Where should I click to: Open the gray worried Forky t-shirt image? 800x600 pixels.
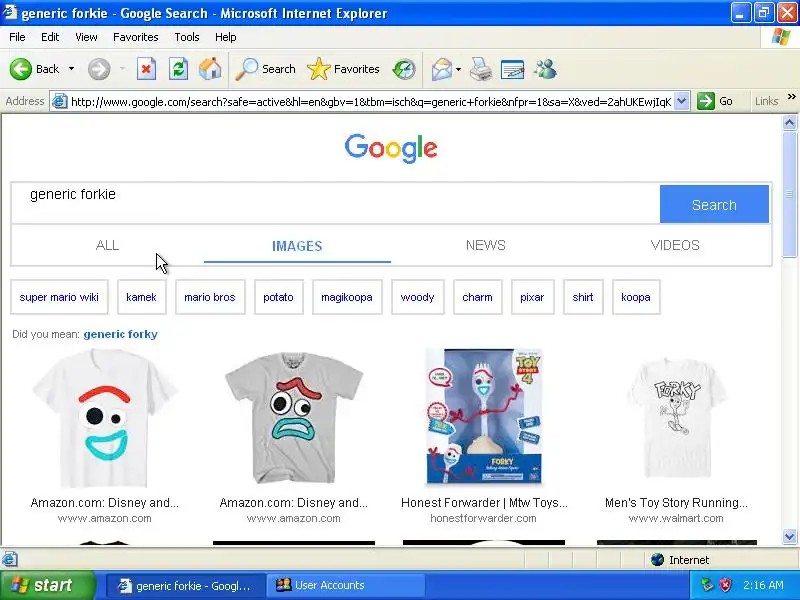point(294,417)
